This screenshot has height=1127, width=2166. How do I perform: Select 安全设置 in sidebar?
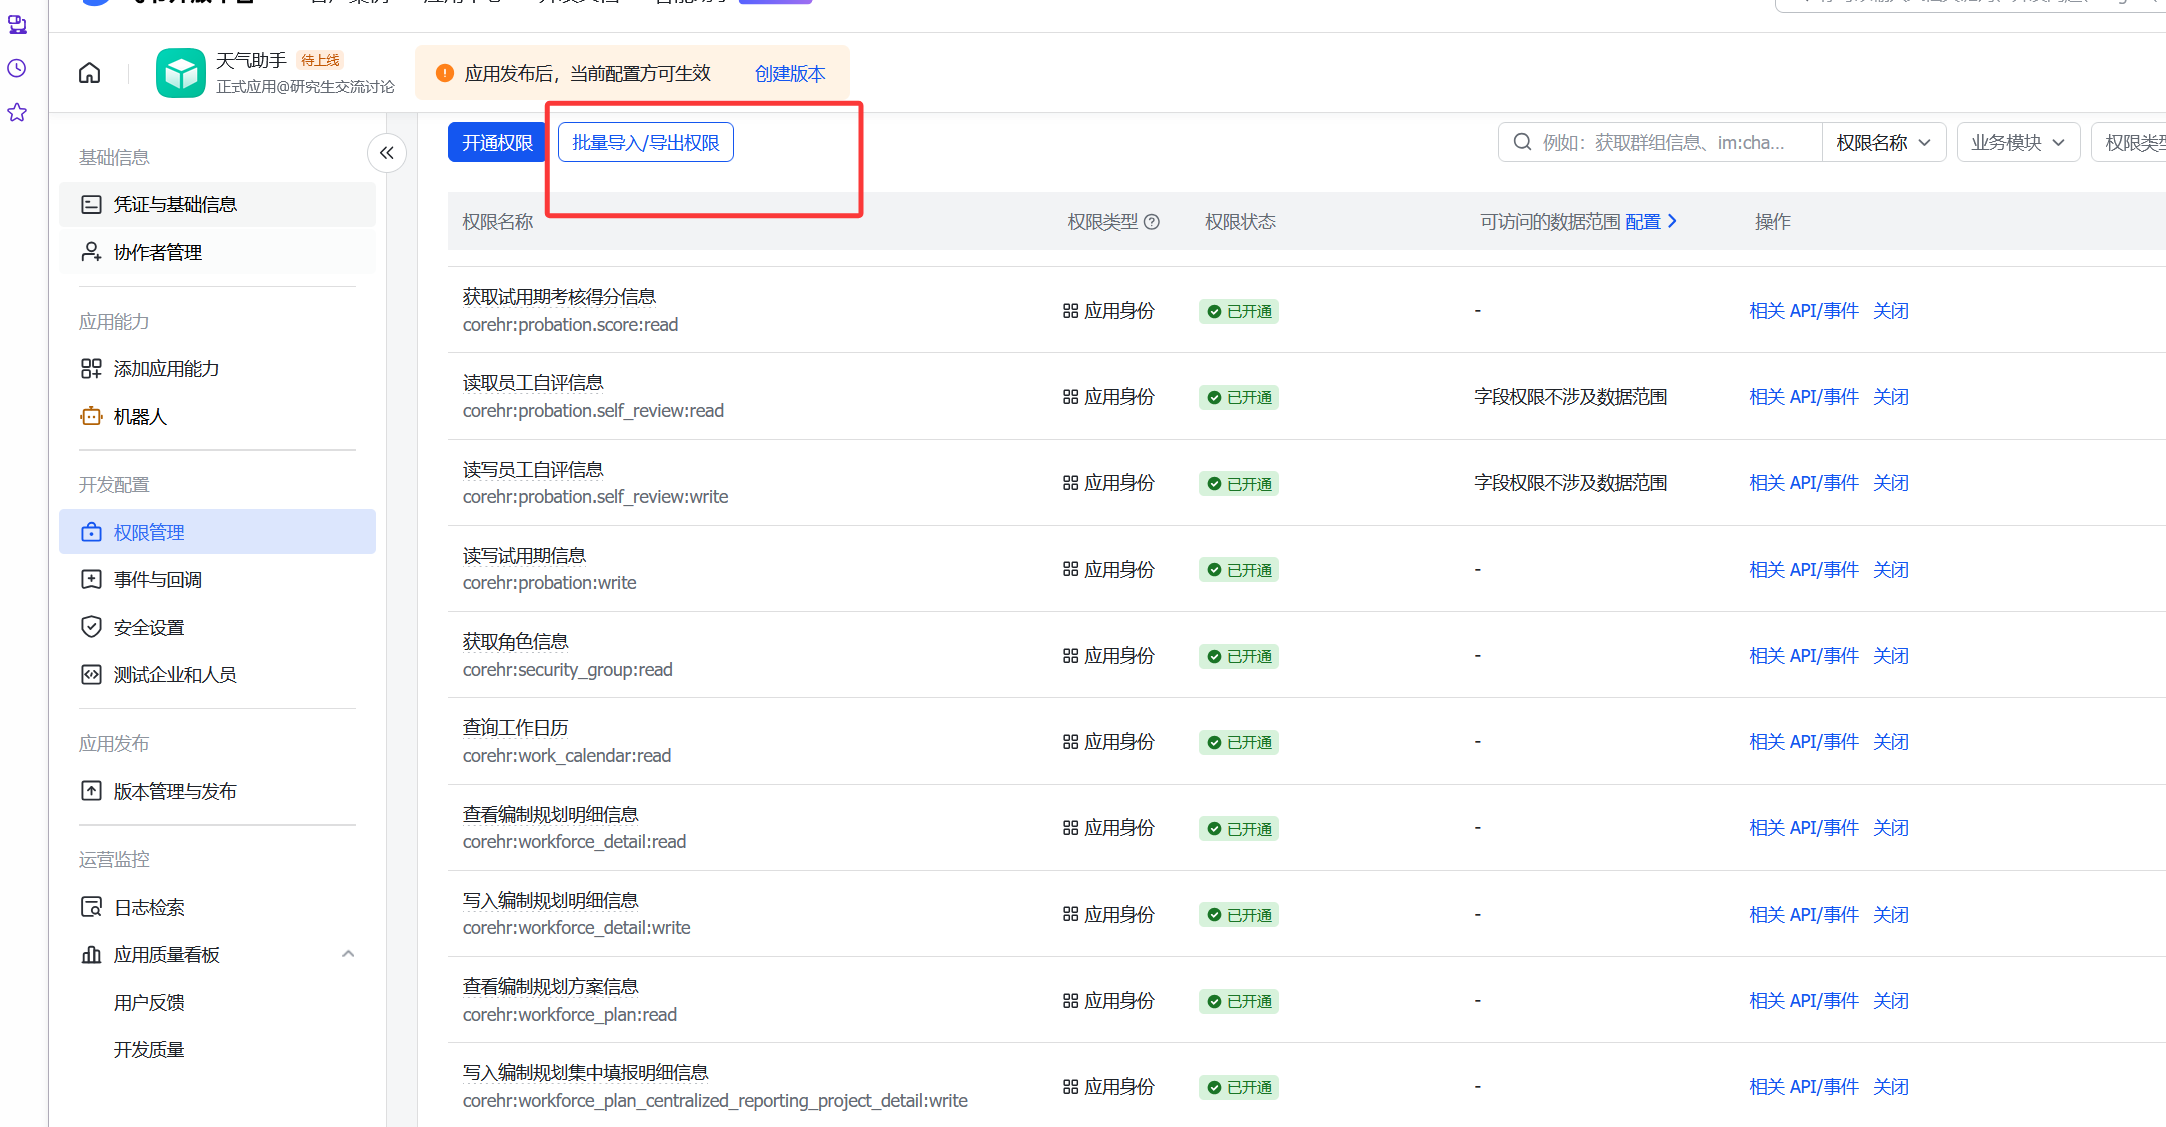(x=149, y=627)
